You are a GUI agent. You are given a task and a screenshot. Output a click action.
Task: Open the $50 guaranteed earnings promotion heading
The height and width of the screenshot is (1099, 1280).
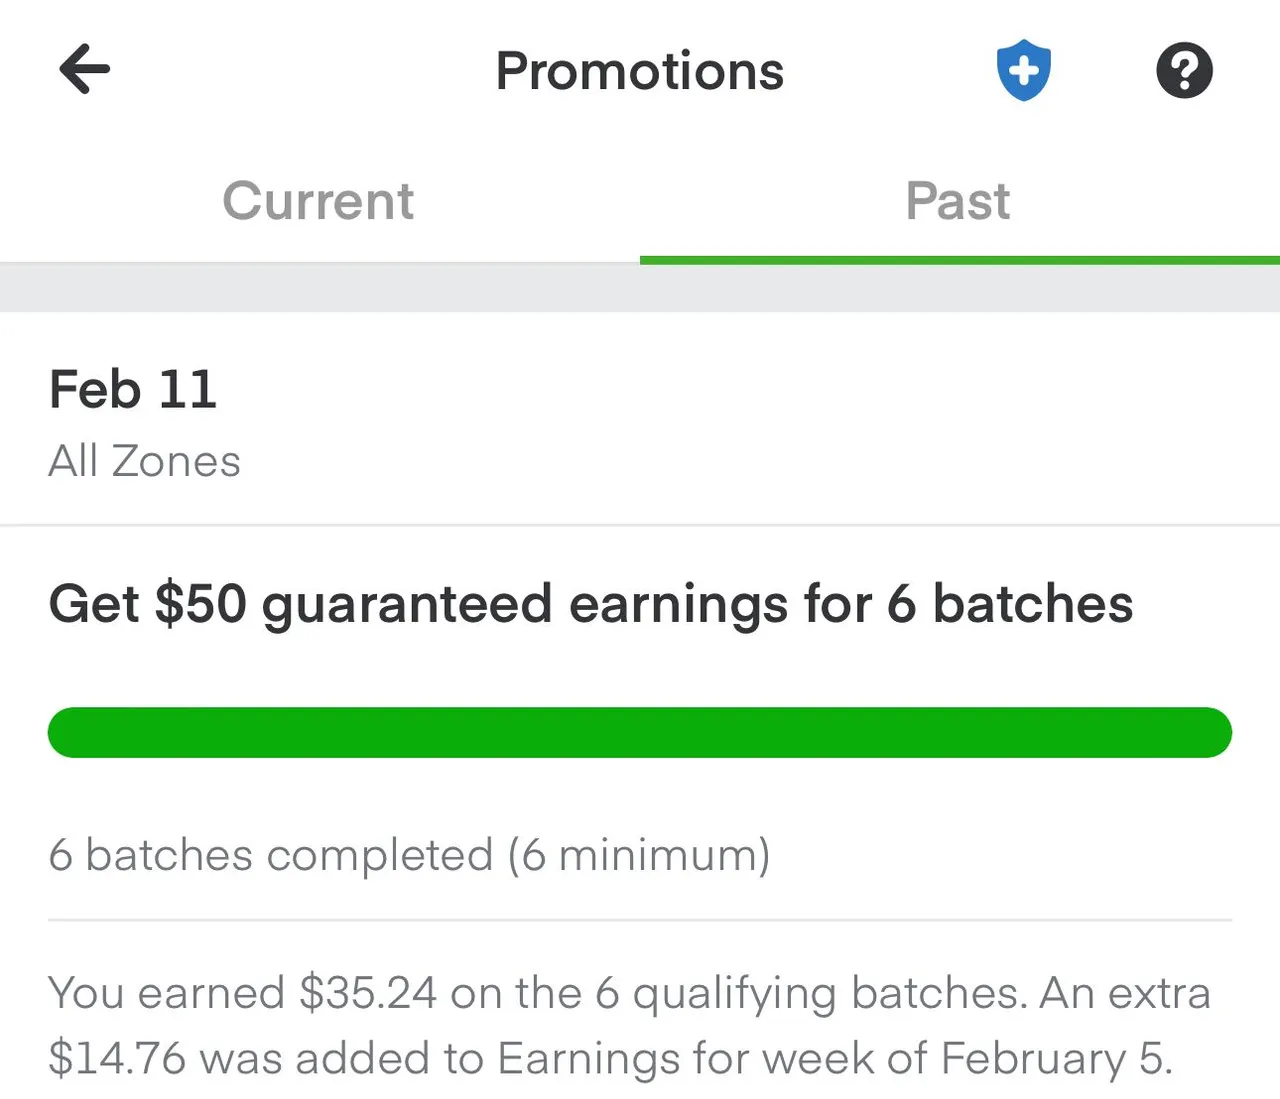(x=591, y=604)
